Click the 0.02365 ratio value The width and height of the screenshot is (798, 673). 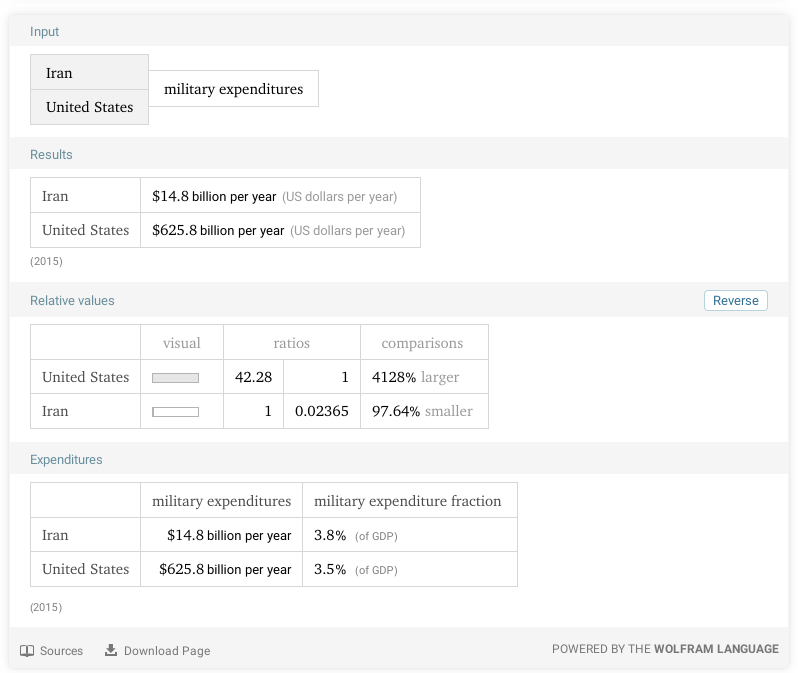pyautogui.click(x=322, y=411)
